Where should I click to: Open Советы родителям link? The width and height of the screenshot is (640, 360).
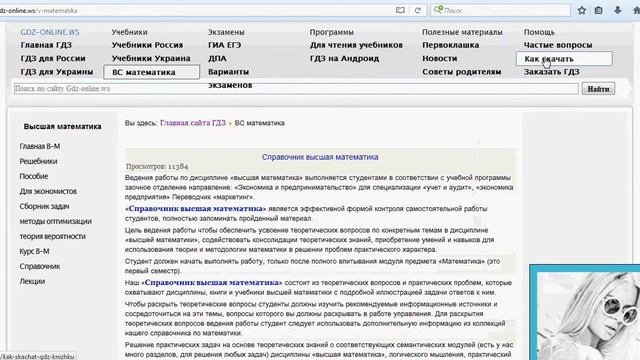(x=462, y=72)
